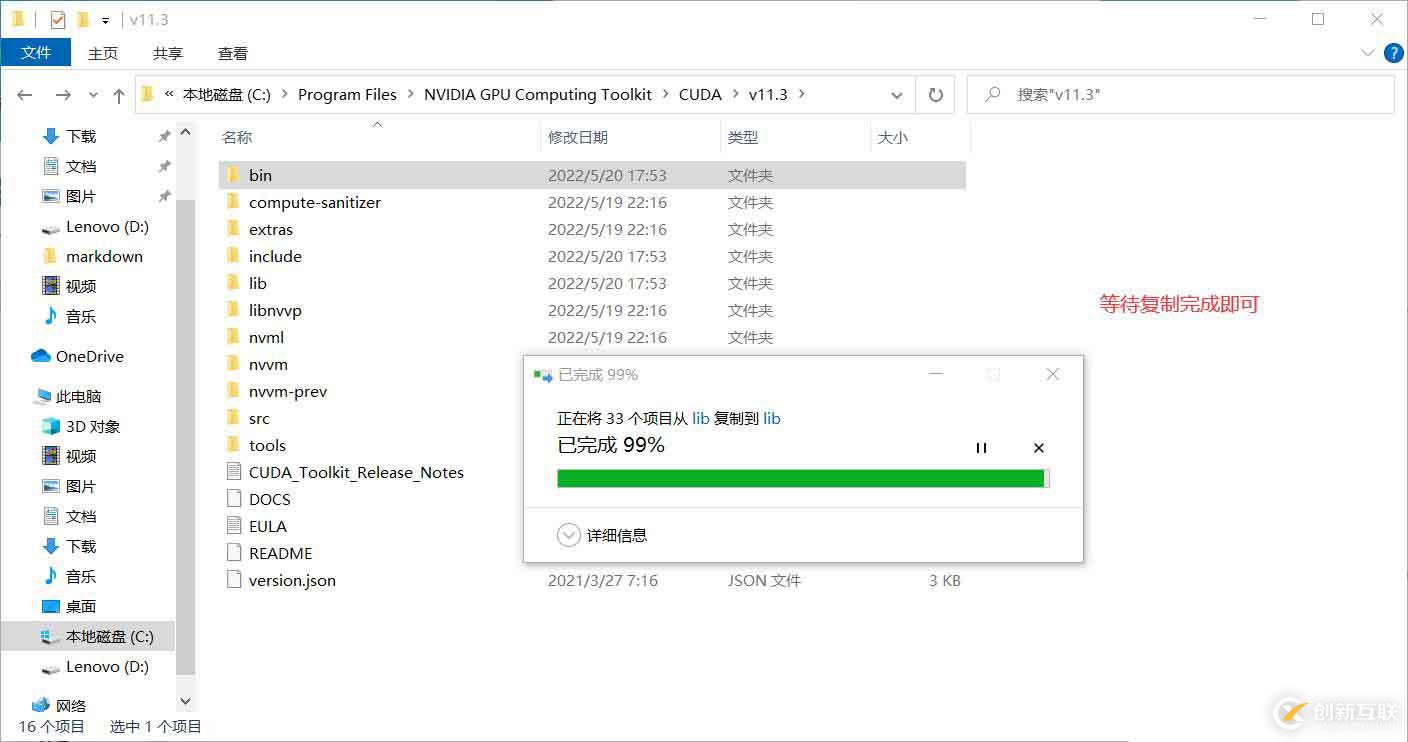Click the OneDrive cloud icon
This screenshot has width=1408, height=742.
click(x=41, y=356)
